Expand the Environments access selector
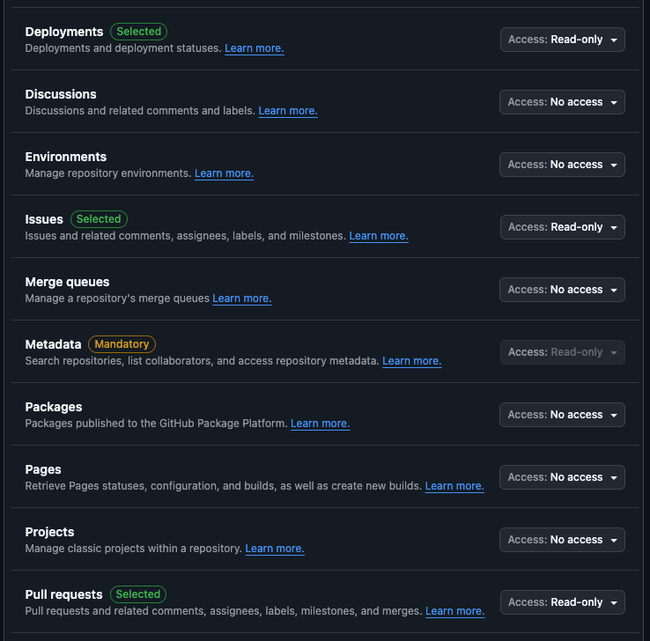The height and width of the screenshot is (641, 650). point(562,165)
